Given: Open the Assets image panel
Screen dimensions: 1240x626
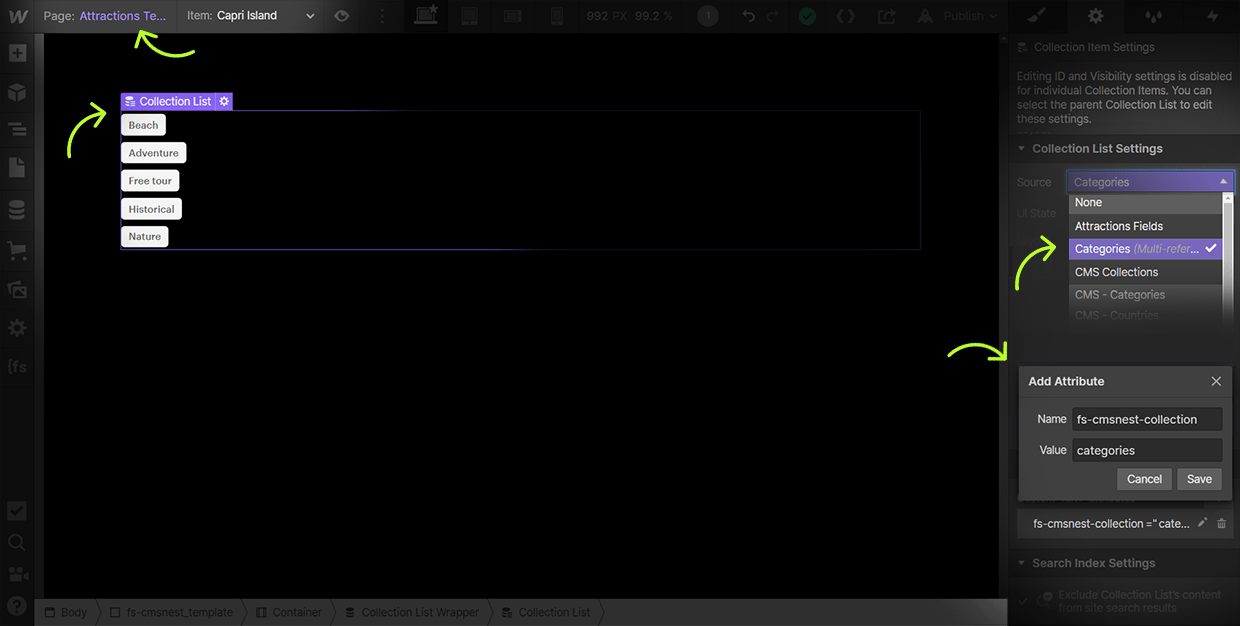Looking at the screenshot, I should pyautogui.click(x=17, y=289).
